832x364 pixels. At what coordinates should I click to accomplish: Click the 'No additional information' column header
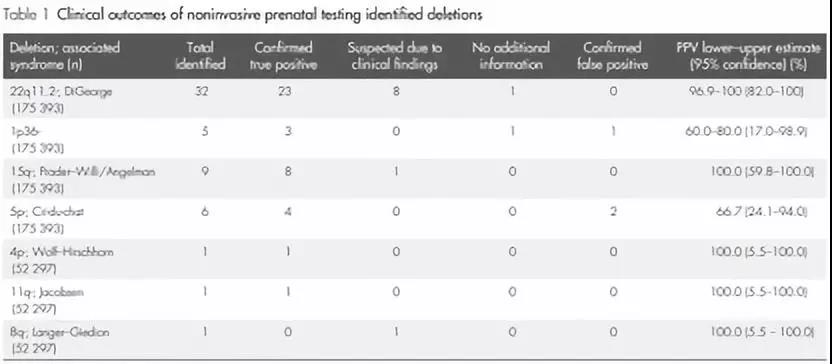point(511,56)
